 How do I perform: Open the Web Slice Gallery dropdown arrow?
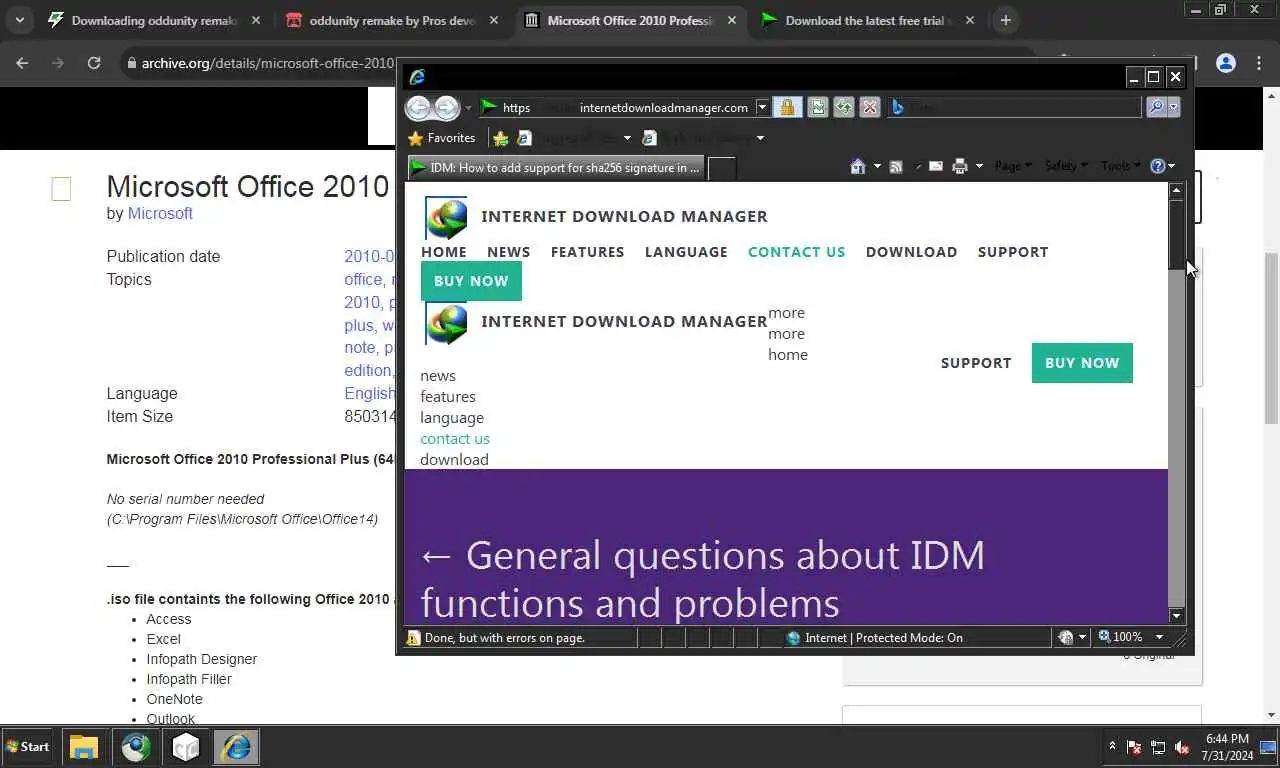[760, 138]
